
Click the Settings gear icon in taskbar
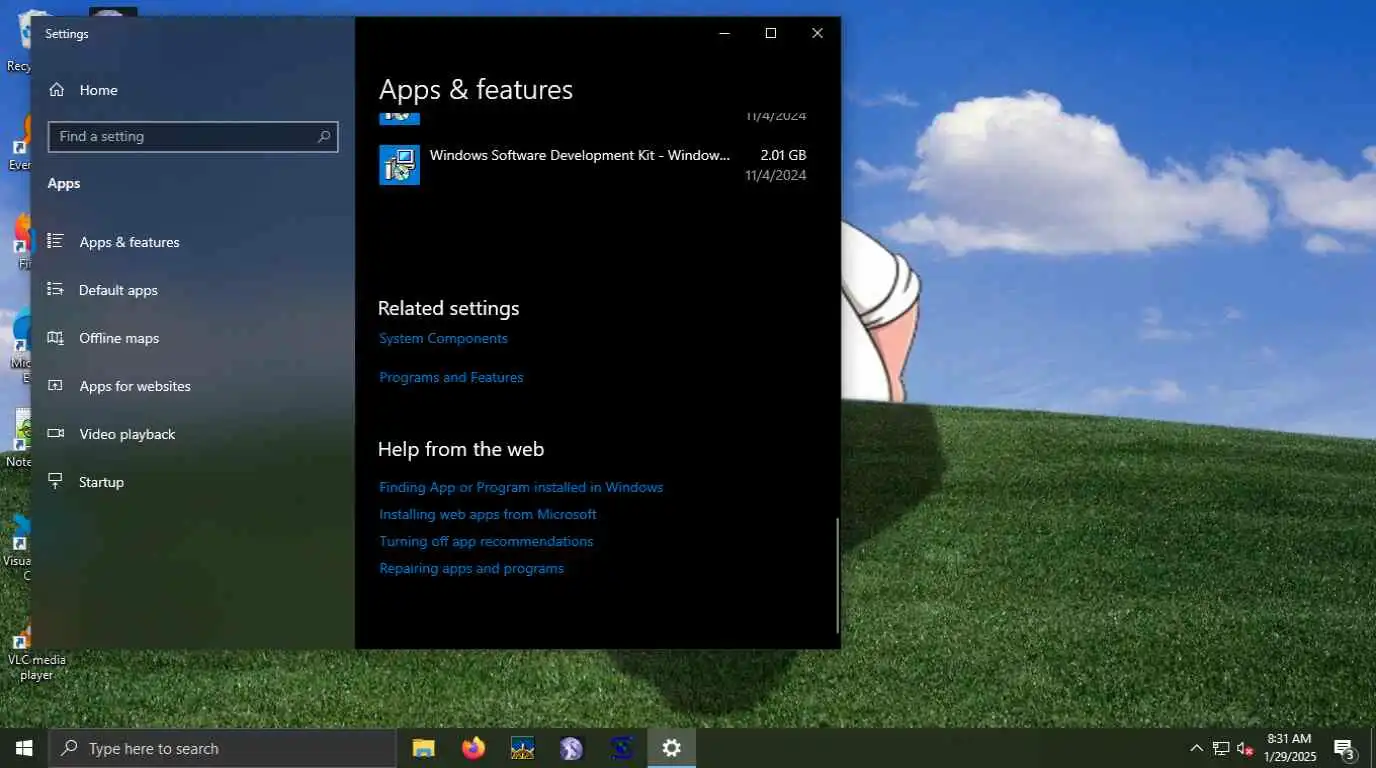(x=672, y=748)
